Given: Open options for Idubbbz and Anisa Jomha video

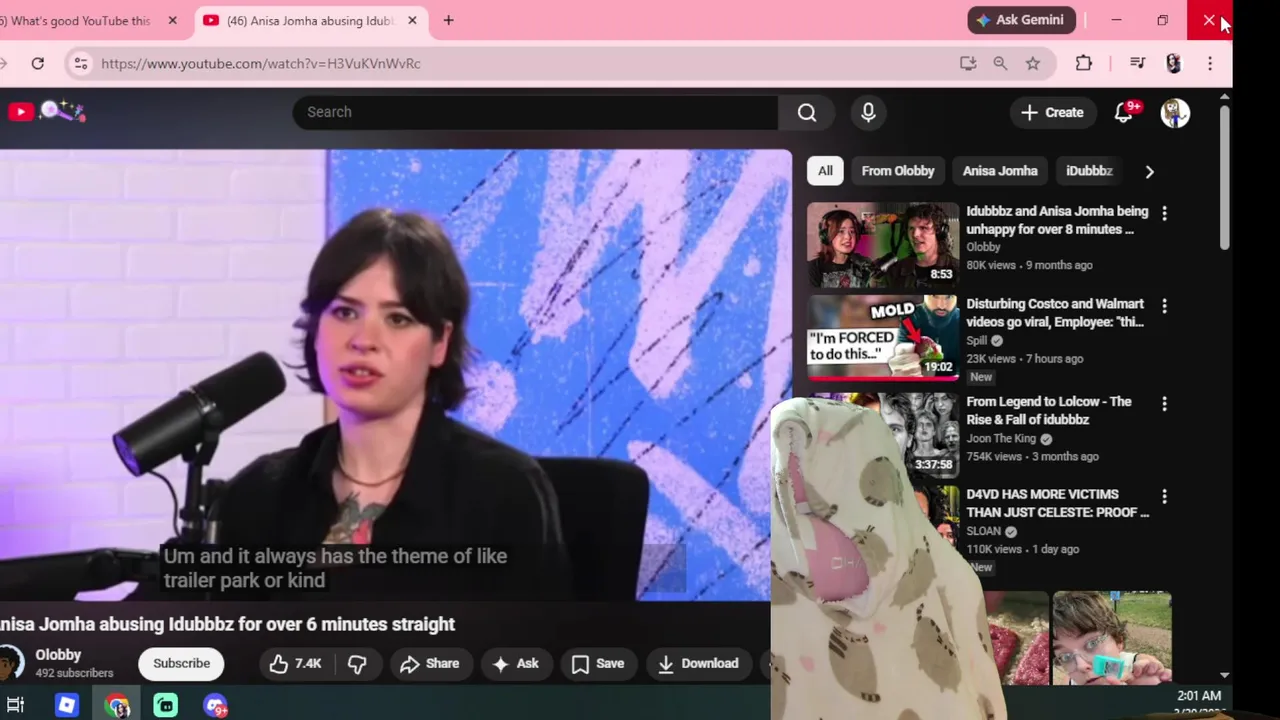Looking at the screenshot, I should [1164, 213].
